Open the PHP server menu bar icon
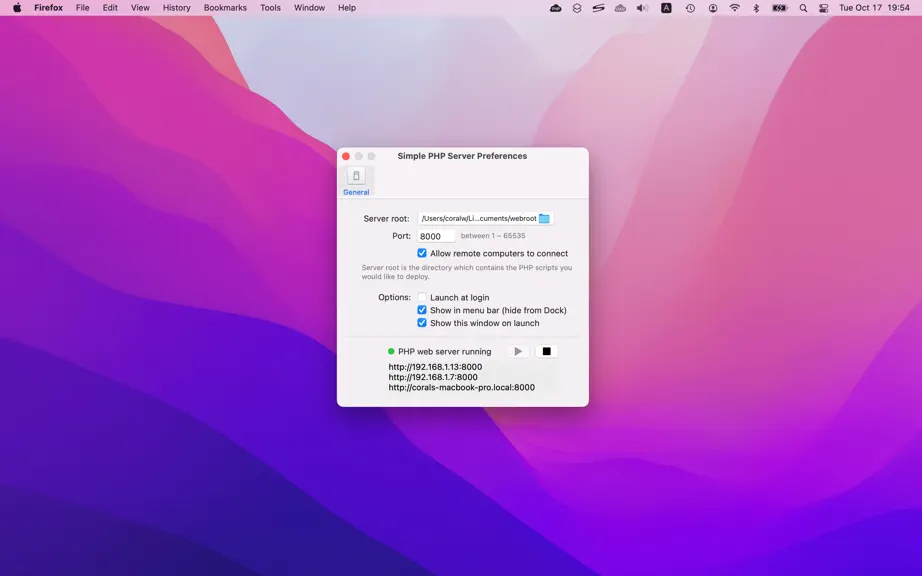The image size is (922, 576). click(555, 8)
